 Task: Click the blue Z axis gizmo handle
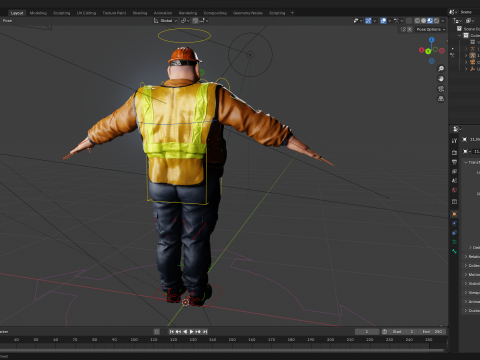click(x=432, y=40)
